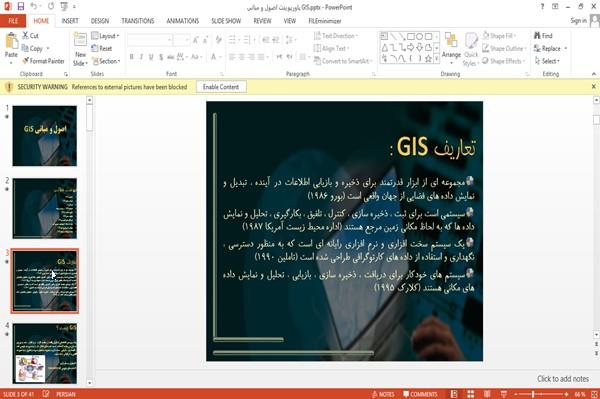Screen dimensions: 600x399
Task: Open Align Text dropdown
Action: coord(331,48)
